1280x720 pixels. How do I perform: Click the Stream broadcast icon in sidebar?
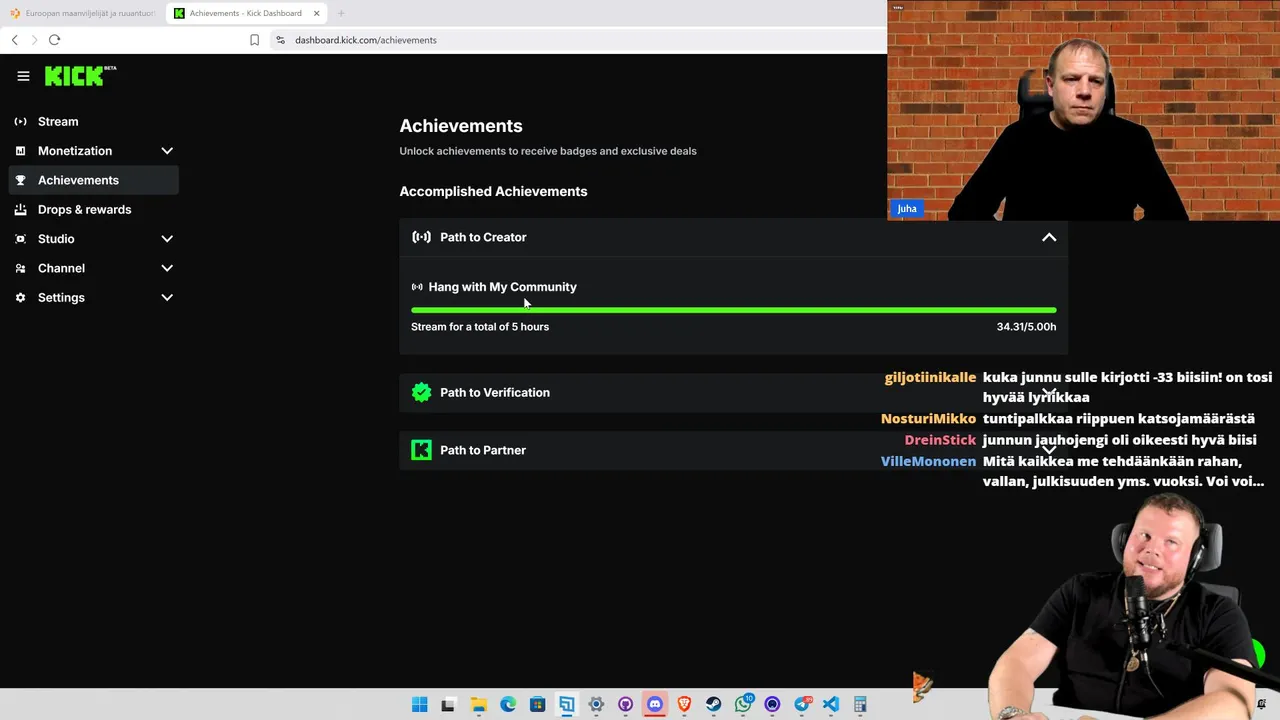20,121
